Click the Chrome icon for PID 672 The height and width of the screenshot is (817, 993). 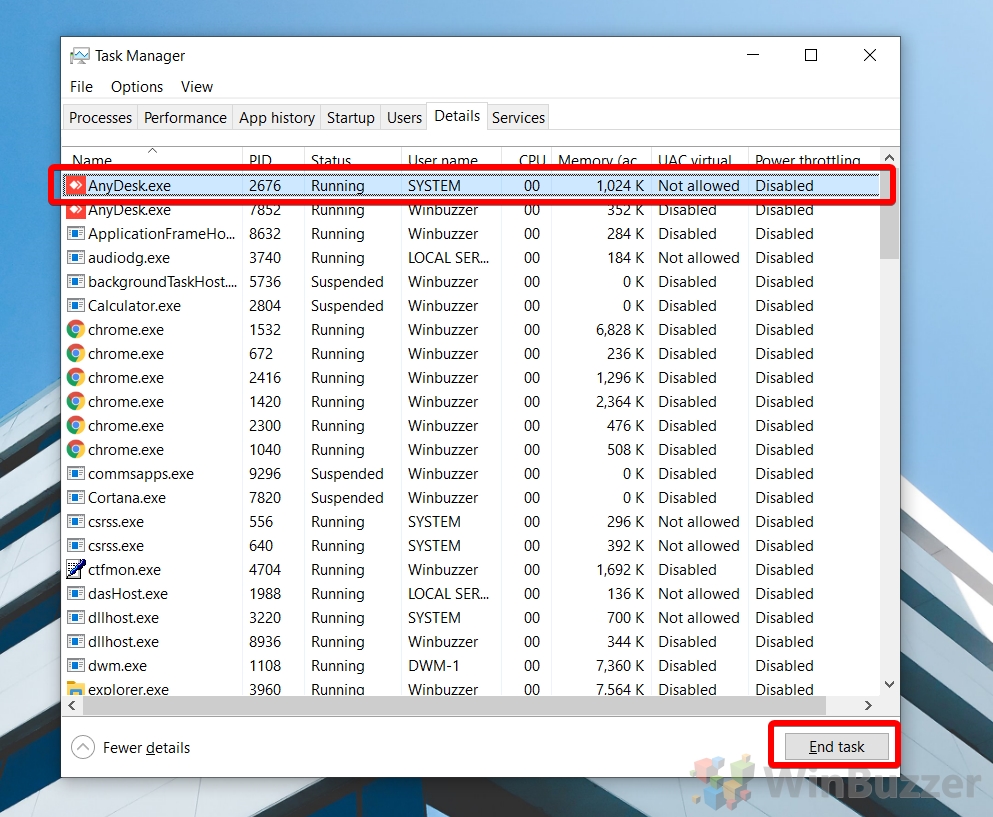pos(76,354)
